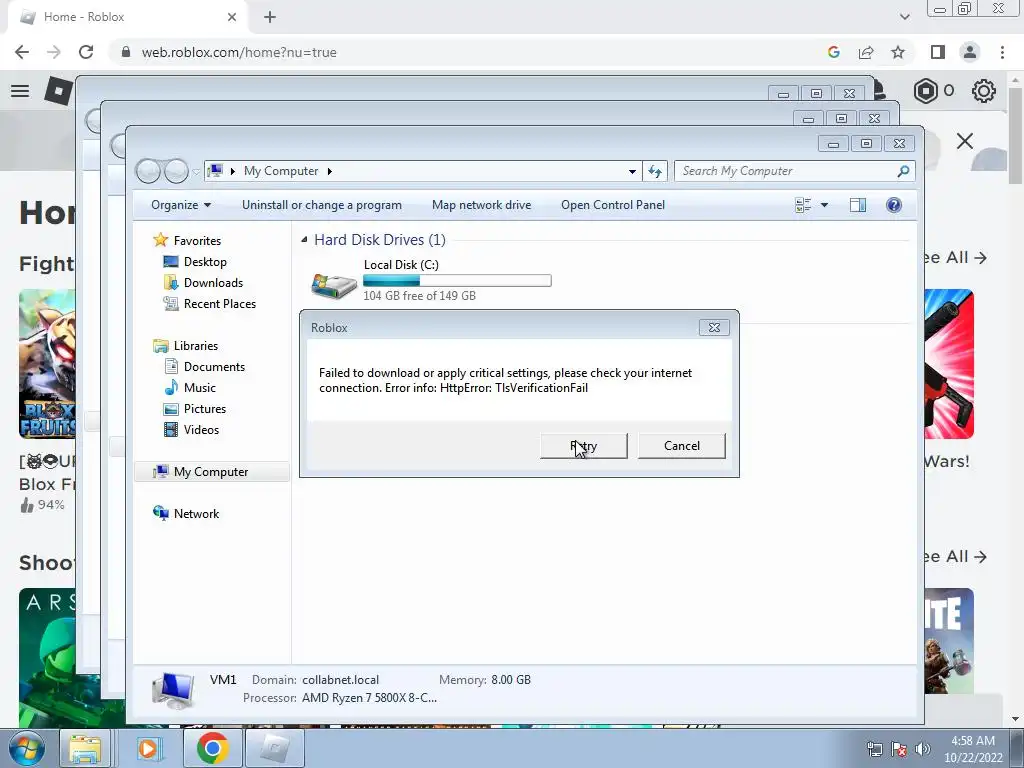Screen dimensions: 1024x768
Task: Bookmark this page with the star icon
Action: coord(898,52)
